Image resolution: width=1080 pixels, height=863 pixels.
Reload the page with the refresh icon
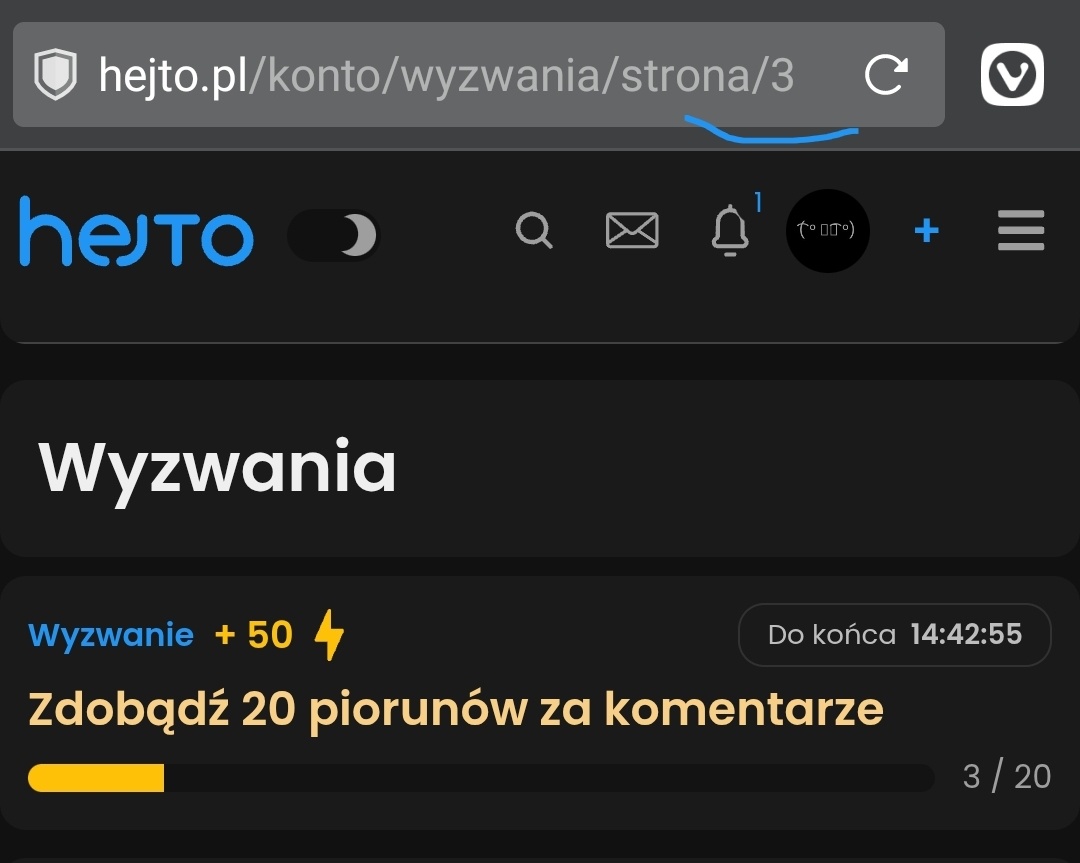coord(885,75)
